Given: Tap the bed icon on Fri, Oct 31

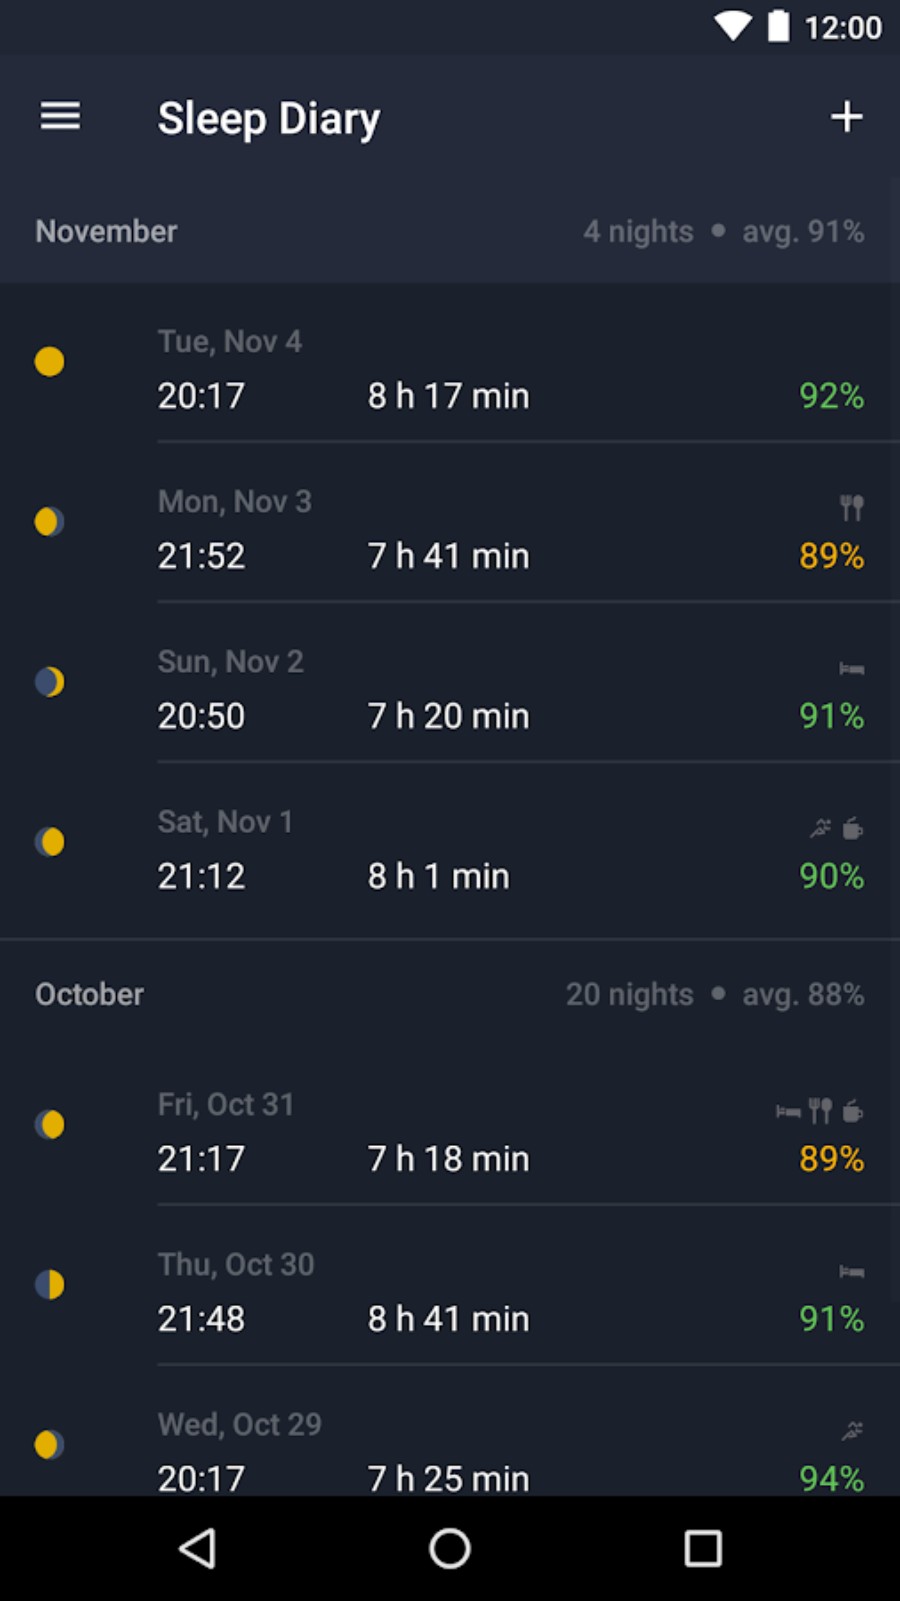Looking at the screenshot, I should click(788, 1111).
